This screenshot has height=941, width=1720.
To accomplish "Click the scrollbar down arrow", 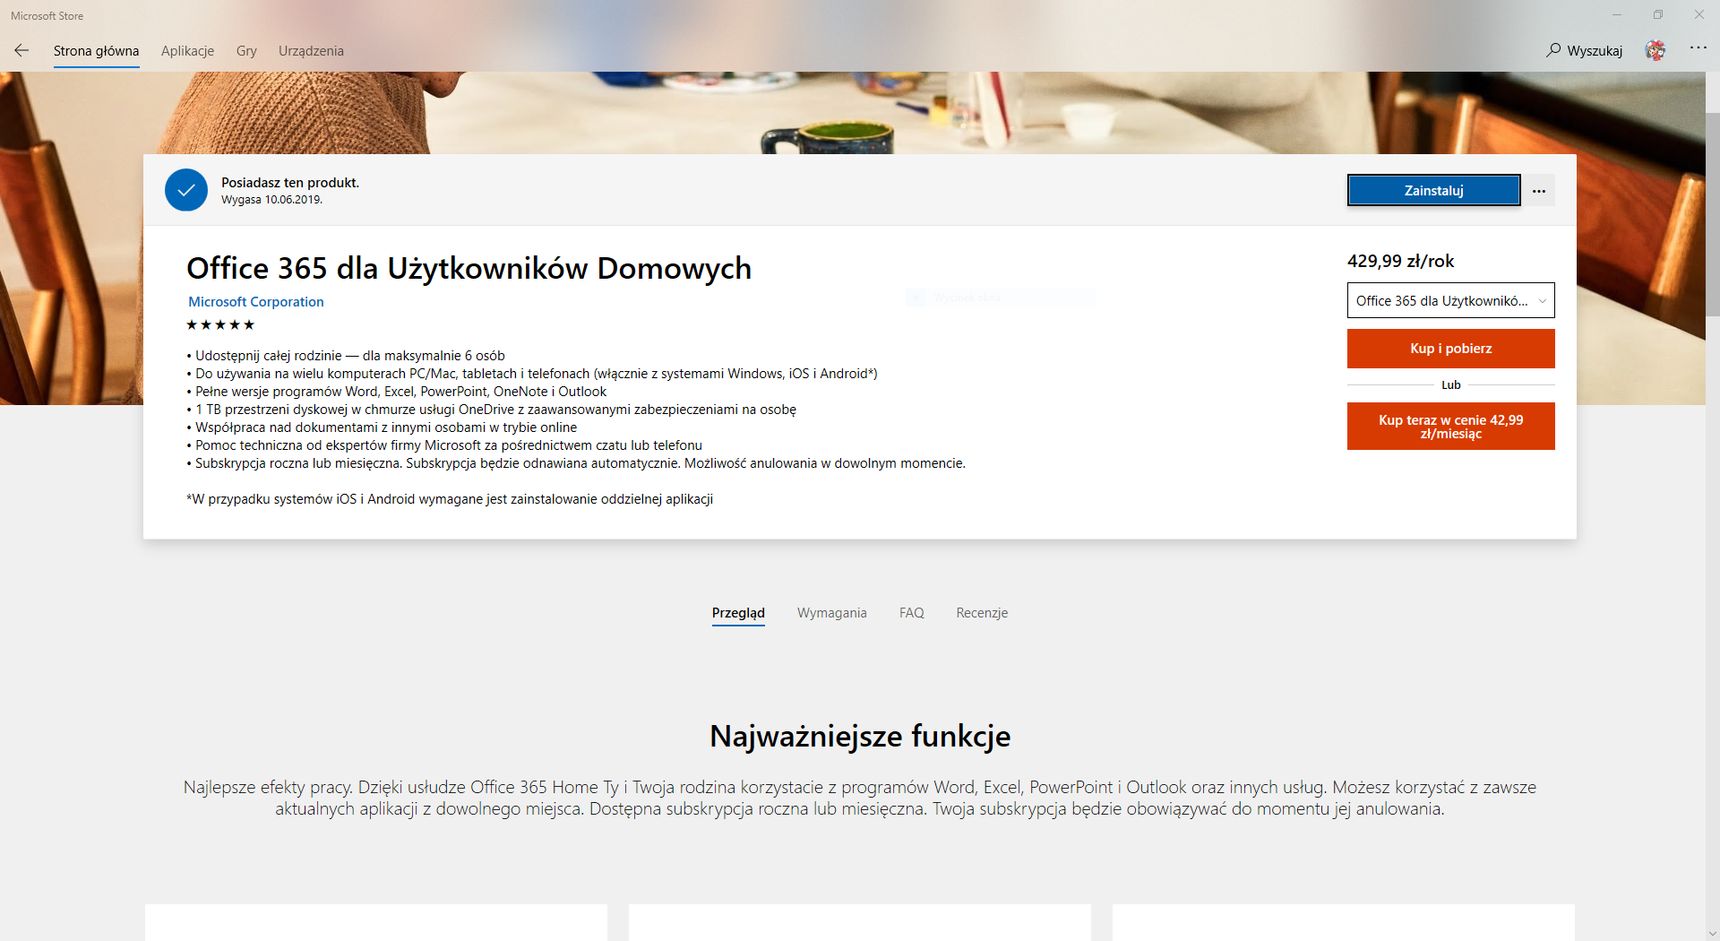I will 1713,934.
